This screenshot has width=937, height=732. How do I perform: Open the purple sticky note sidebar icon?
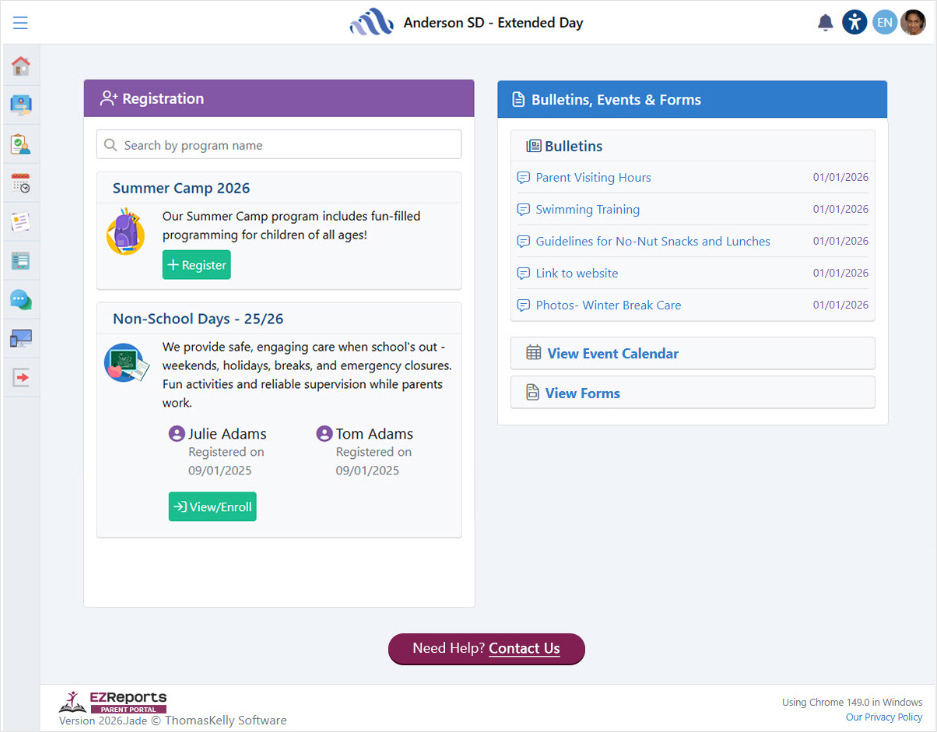21,222
